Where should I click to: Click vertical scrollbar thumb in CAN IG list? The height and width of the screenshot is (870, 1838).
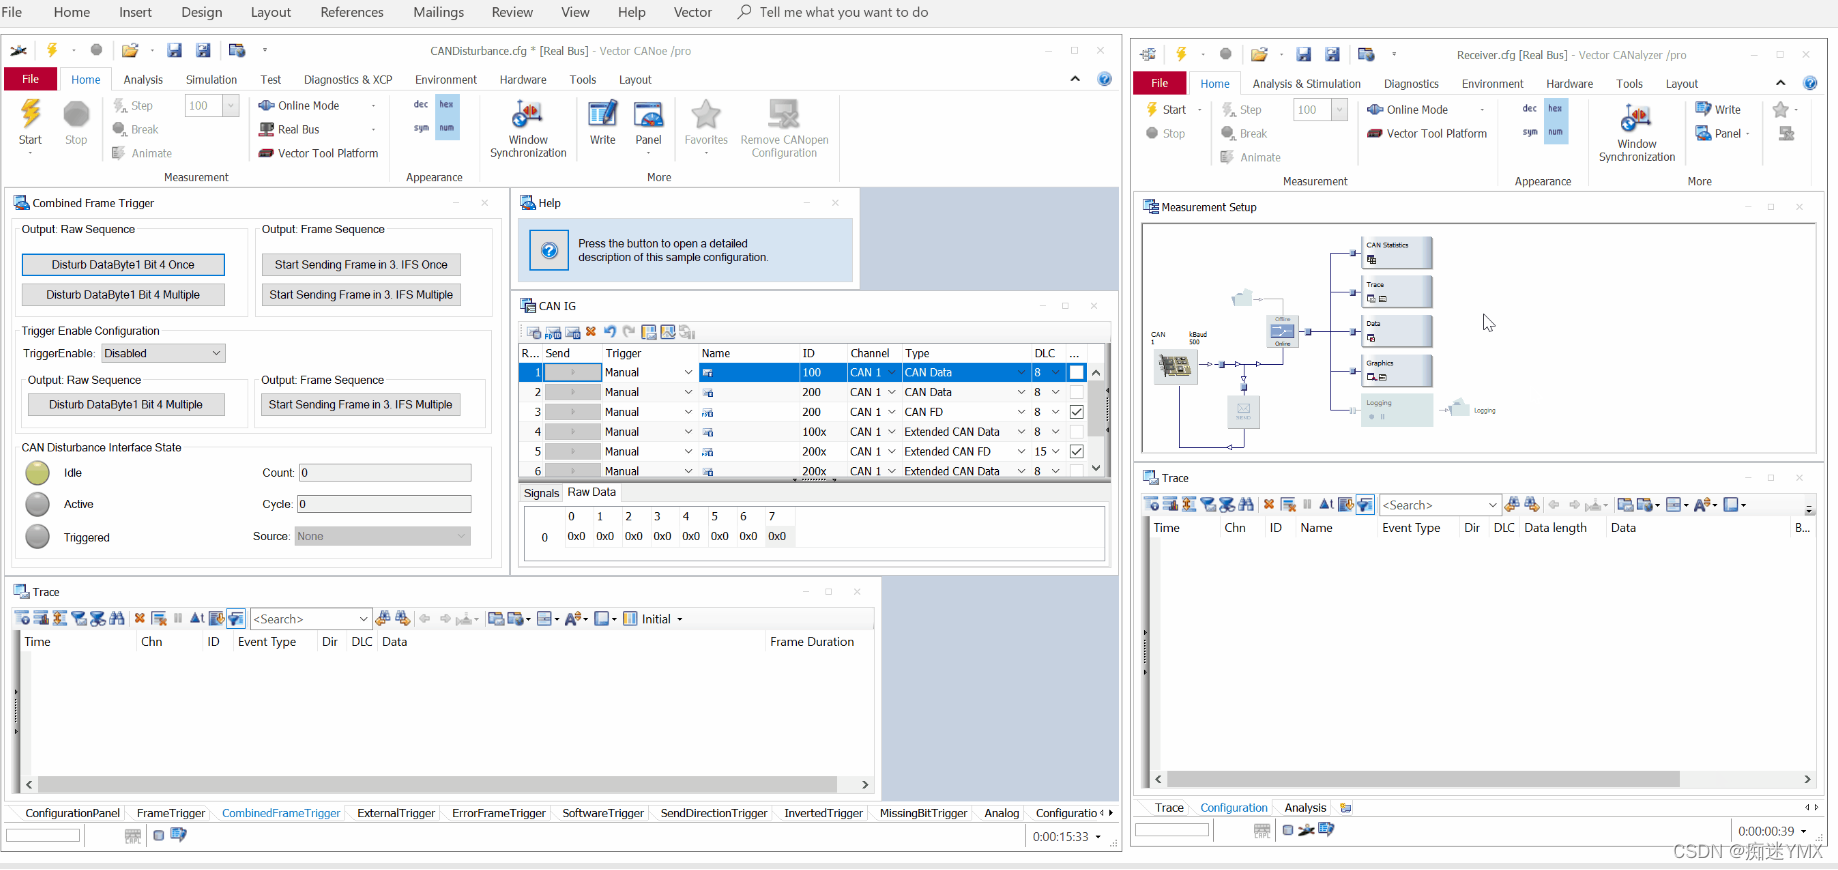[1096, 408]
